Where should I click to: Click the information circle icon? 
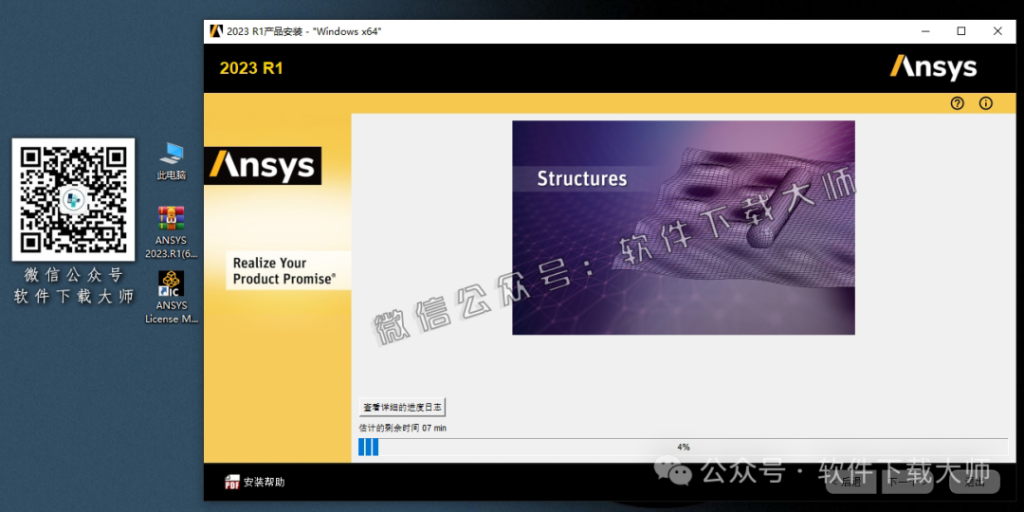tap(985, 103)
